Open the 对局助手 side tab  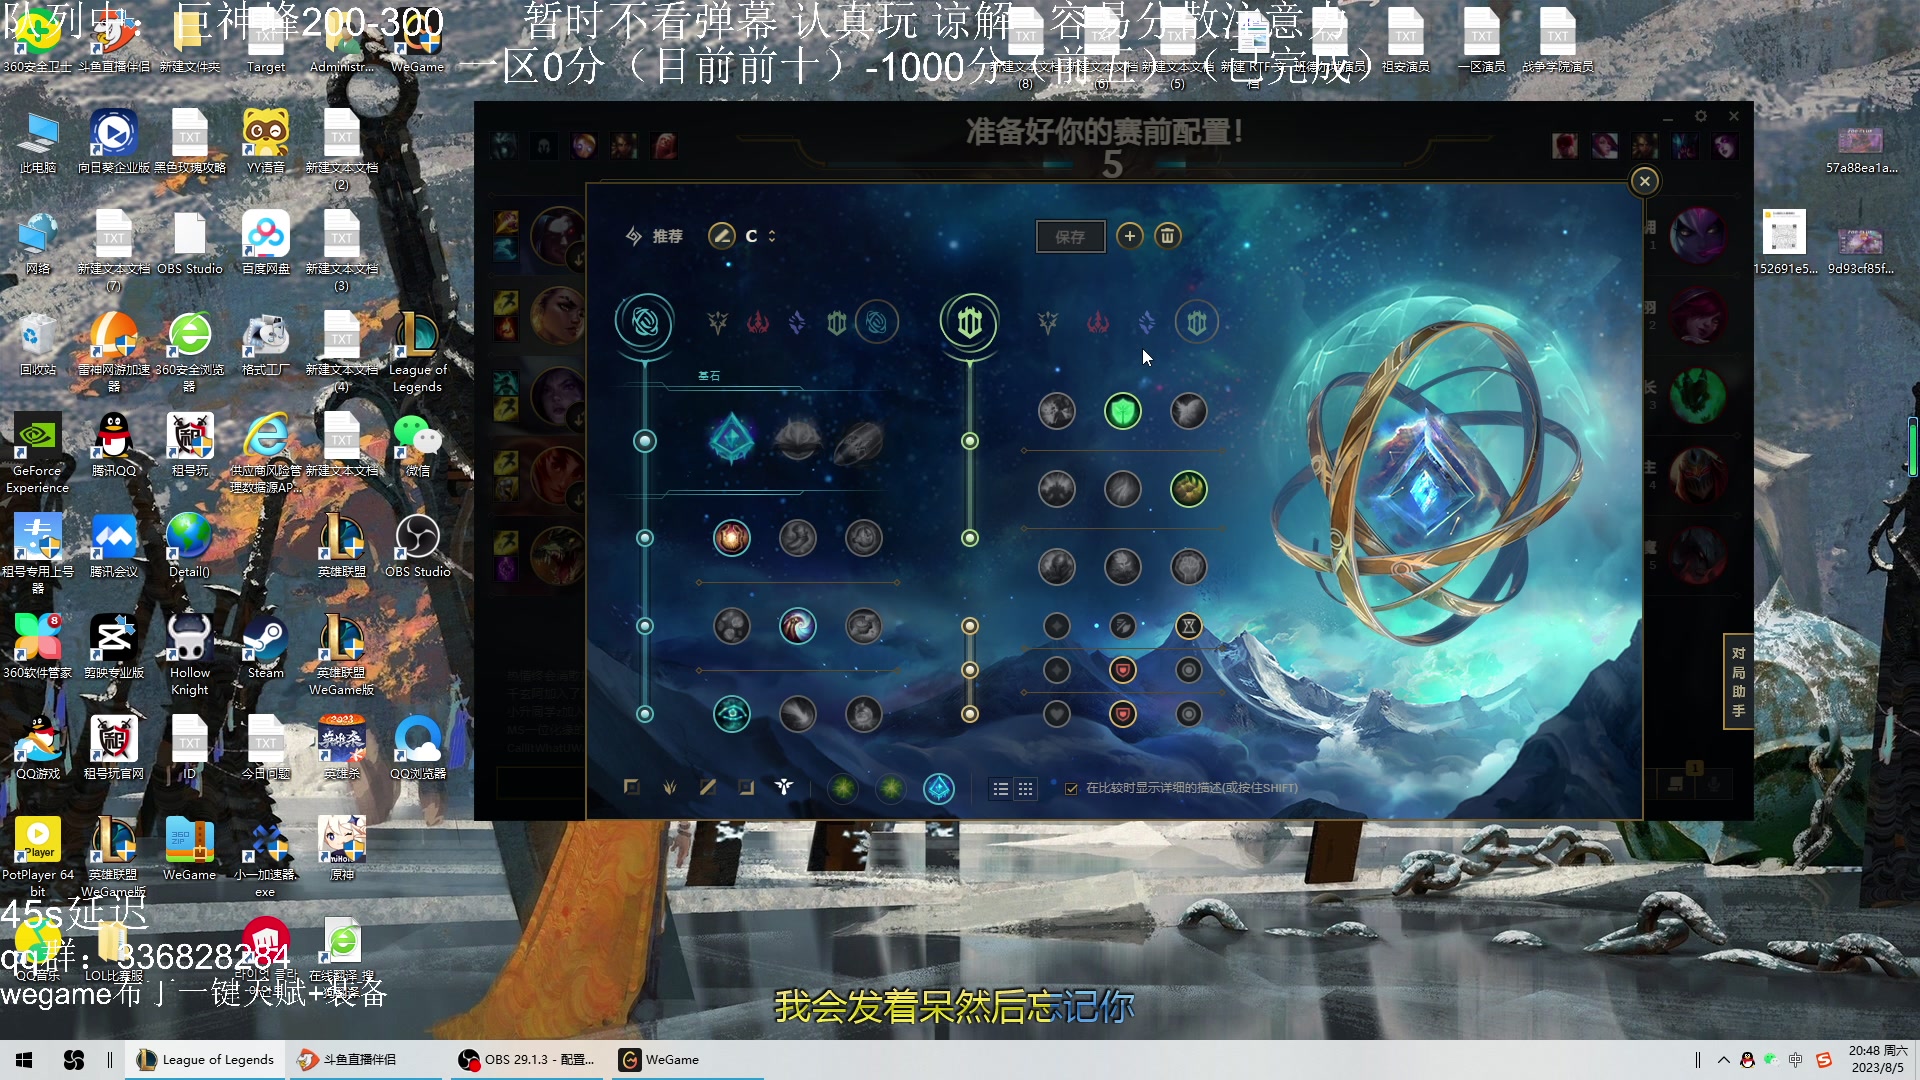point(1738,682)
